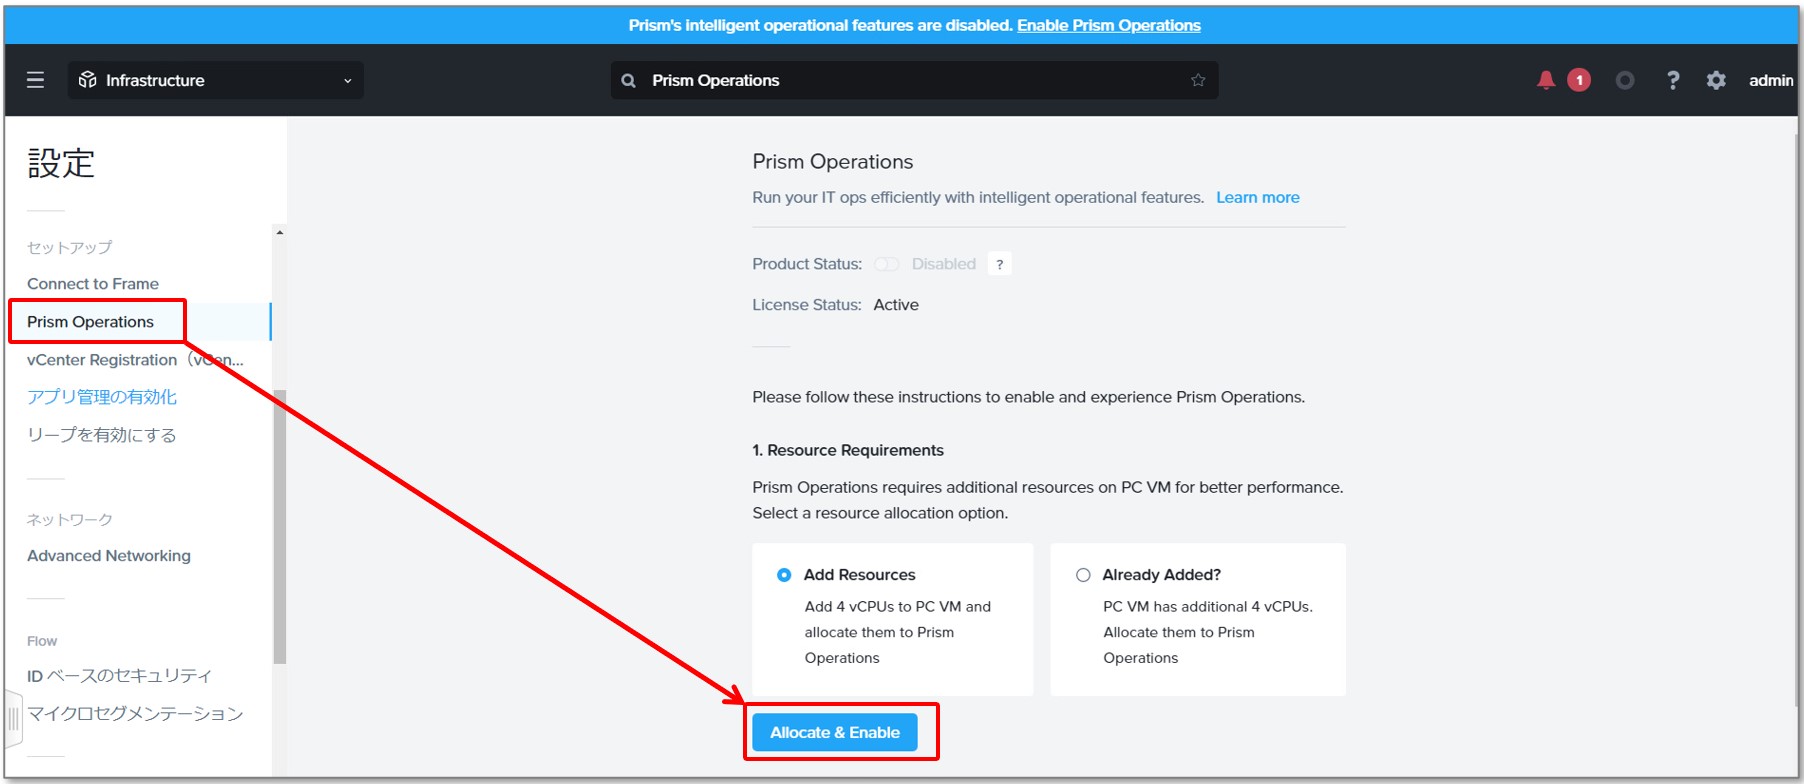This screenshot has width=1804, height=784.
Task: Select Advanced Networking in sidebar
Action: tap(109, 556)
